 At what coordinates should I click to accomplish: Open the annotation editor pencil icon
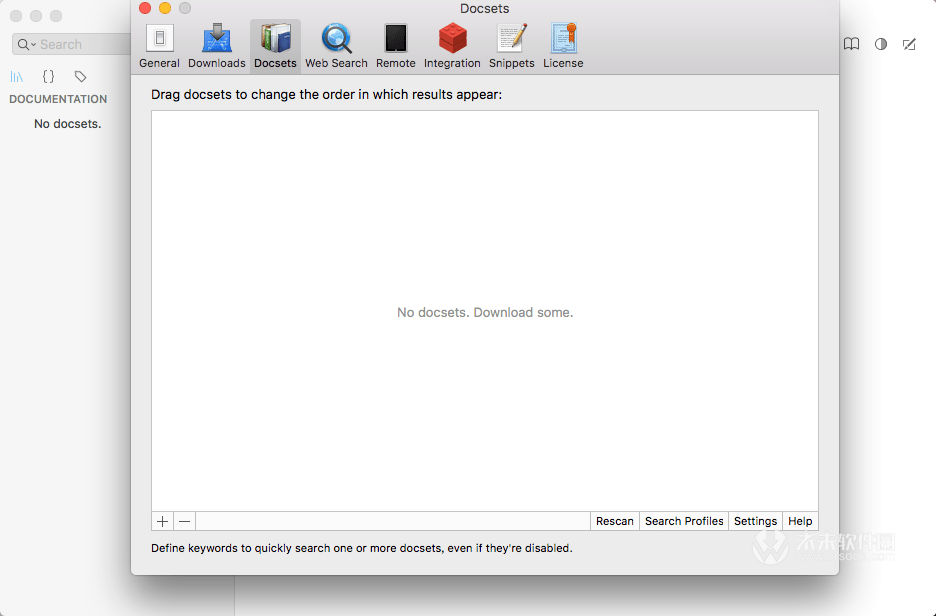[x=909, y=44]
